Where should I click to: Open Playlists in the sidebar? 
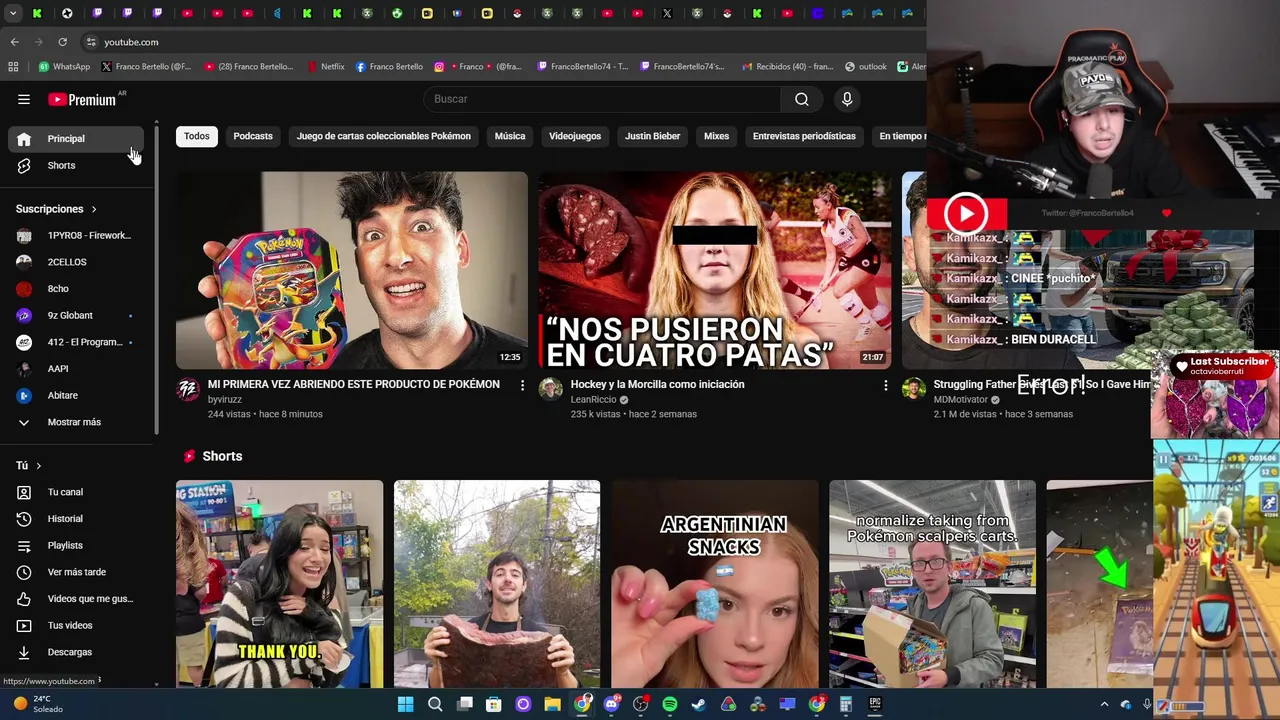point(76,545)
